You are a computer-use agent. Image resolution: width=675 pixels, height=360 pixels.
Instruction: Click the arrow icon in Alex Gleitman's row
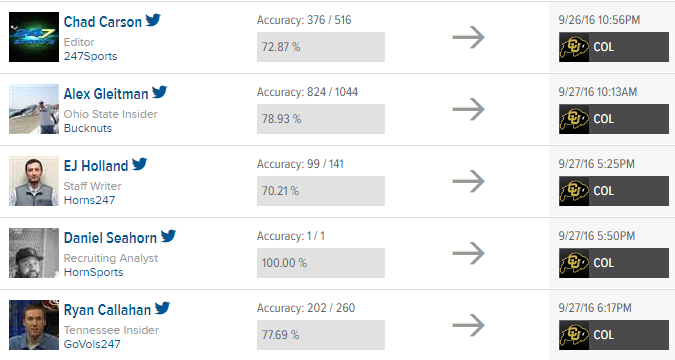(469, 109)
